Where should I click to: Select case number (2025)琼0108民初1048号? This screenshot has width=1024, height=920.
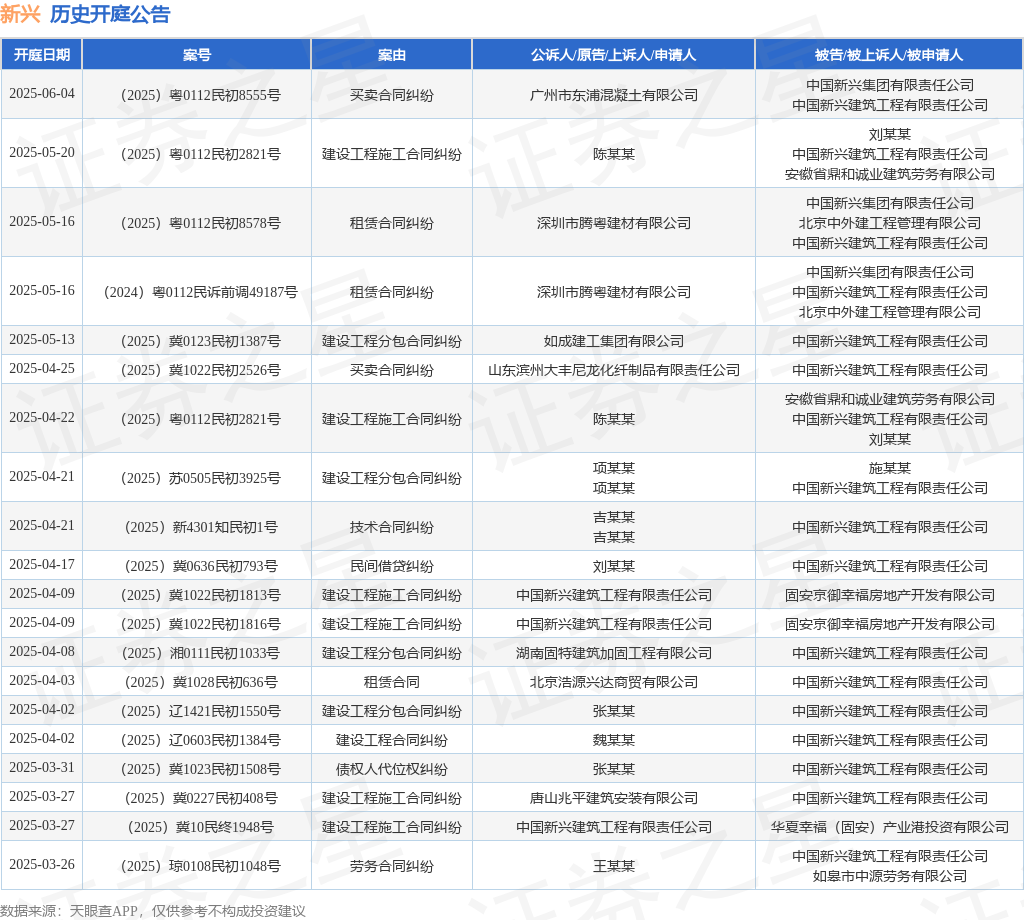pyautogui.click(x=200, y=866)
